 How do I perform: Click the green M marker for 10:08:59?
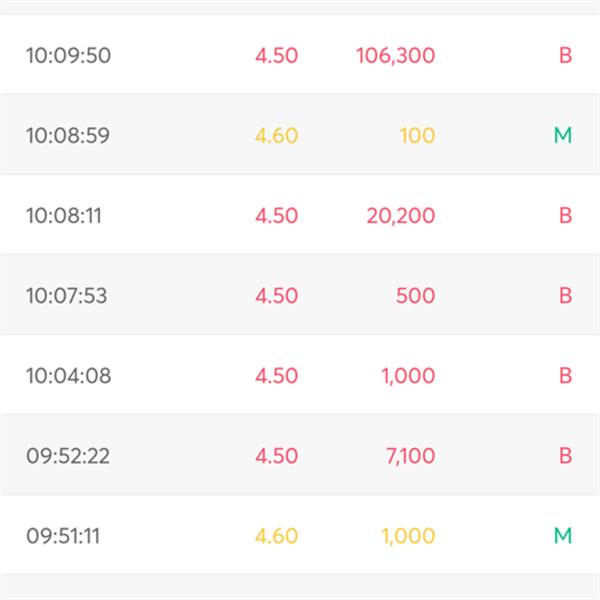coord(563,135)
